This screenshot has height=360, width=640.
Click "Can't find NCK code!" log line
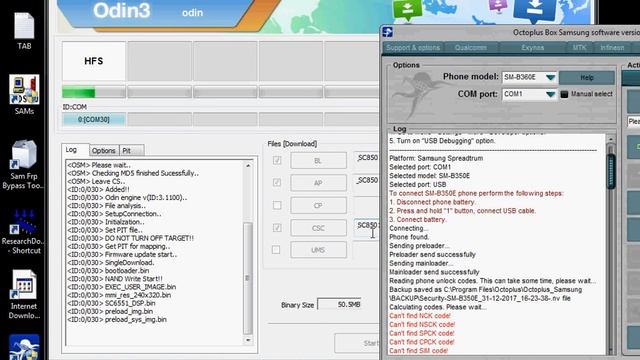click(420, 316)
